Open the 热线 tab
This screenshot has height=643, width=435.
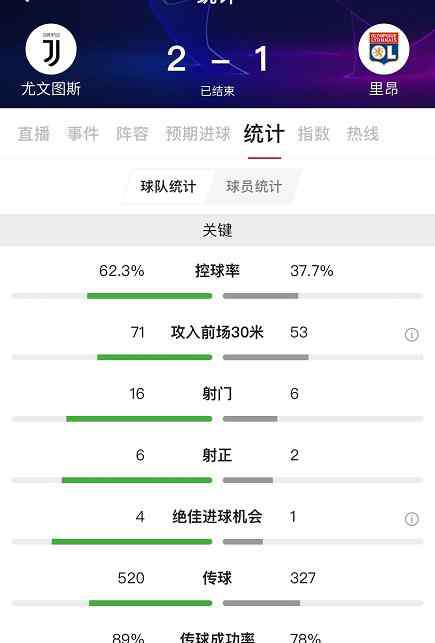(363, 134)
